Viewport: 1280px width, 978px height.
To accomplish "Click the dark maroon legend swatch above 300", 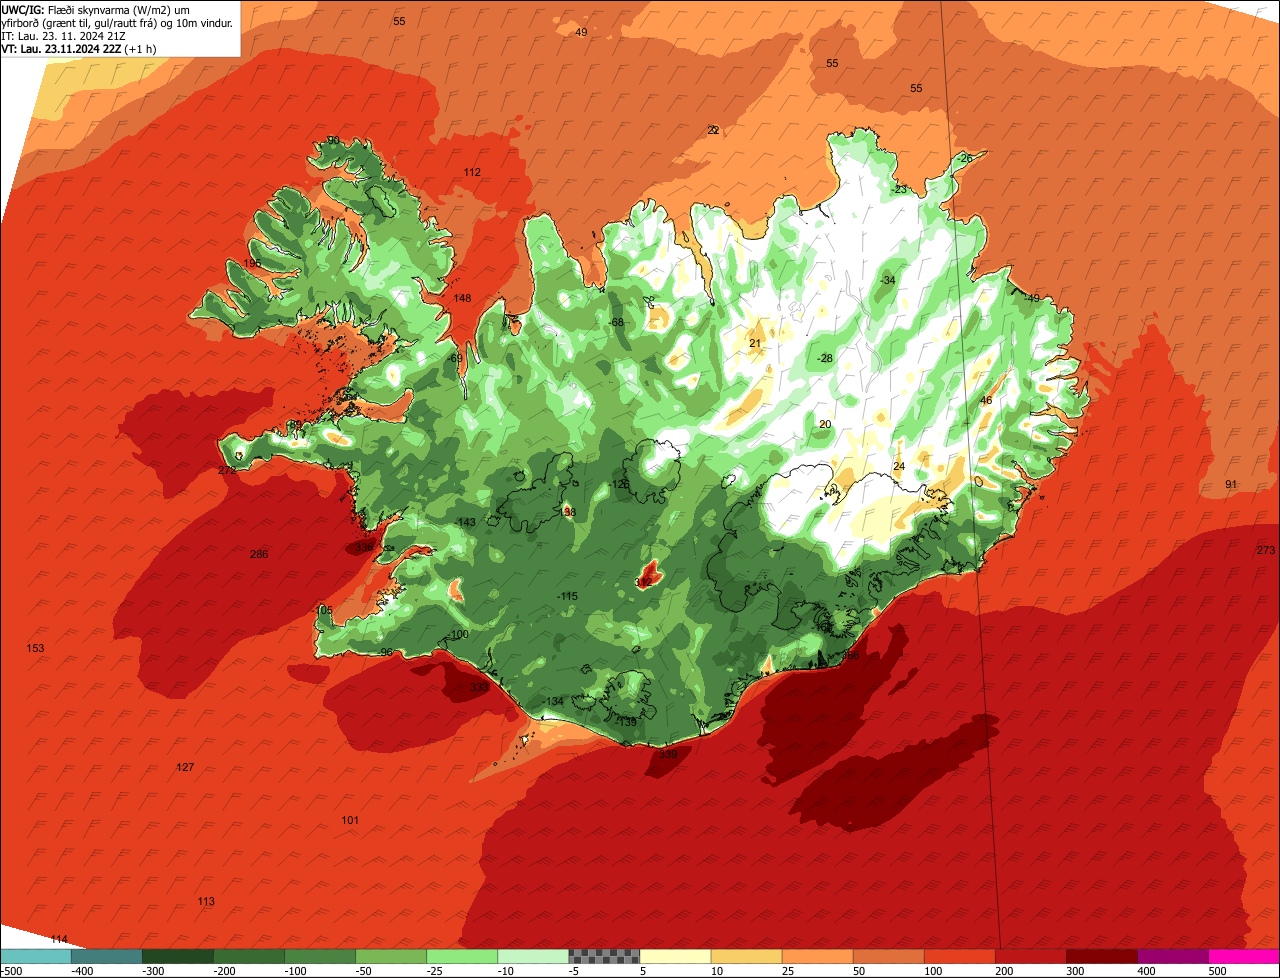I will tap(1102, 956).
